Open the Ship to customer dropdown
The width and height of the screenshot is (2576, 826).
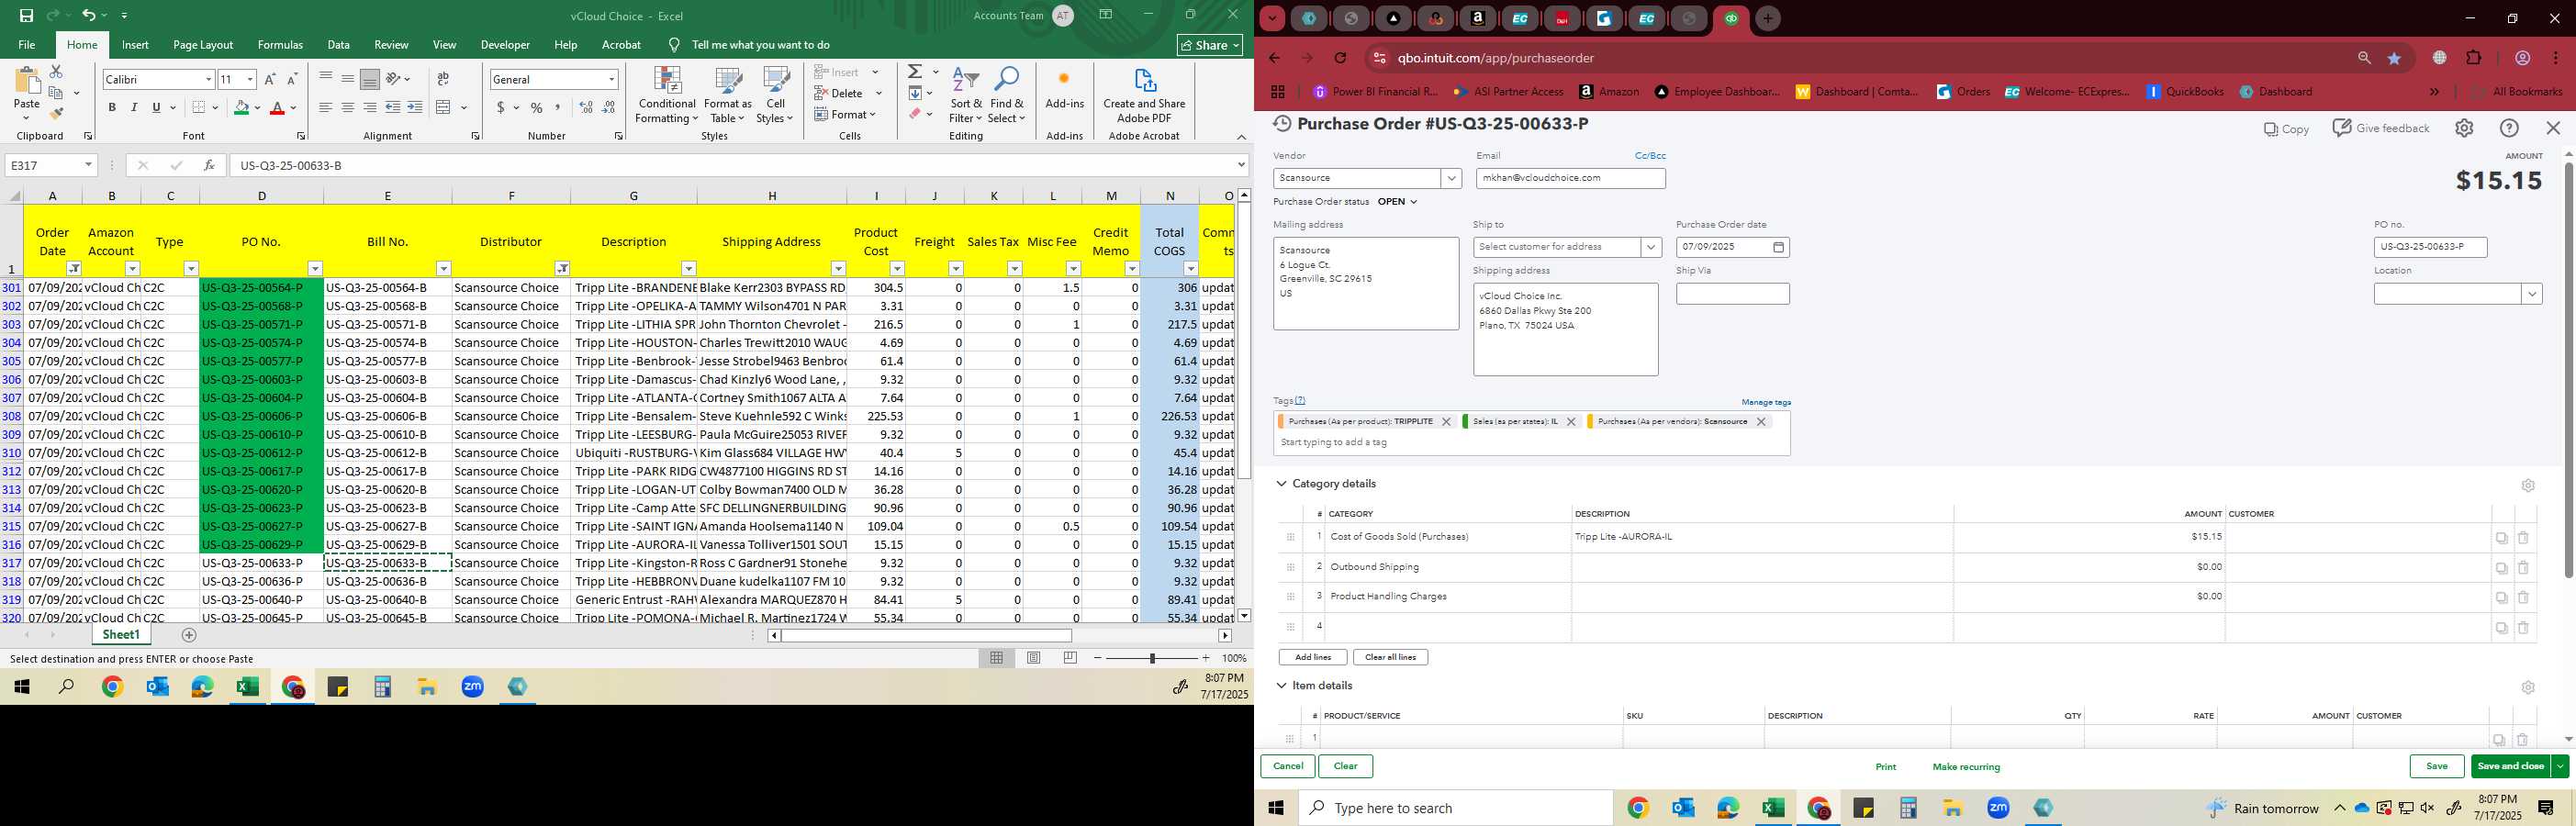[x=1650, y=247]
